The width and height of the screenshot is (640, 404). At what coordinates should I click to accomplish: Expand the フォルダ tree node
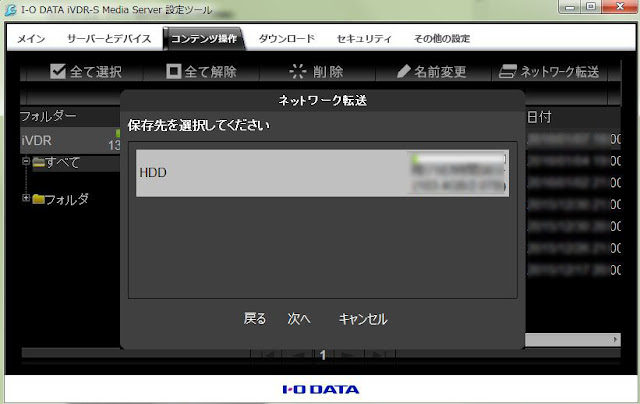tap(26, 198)
